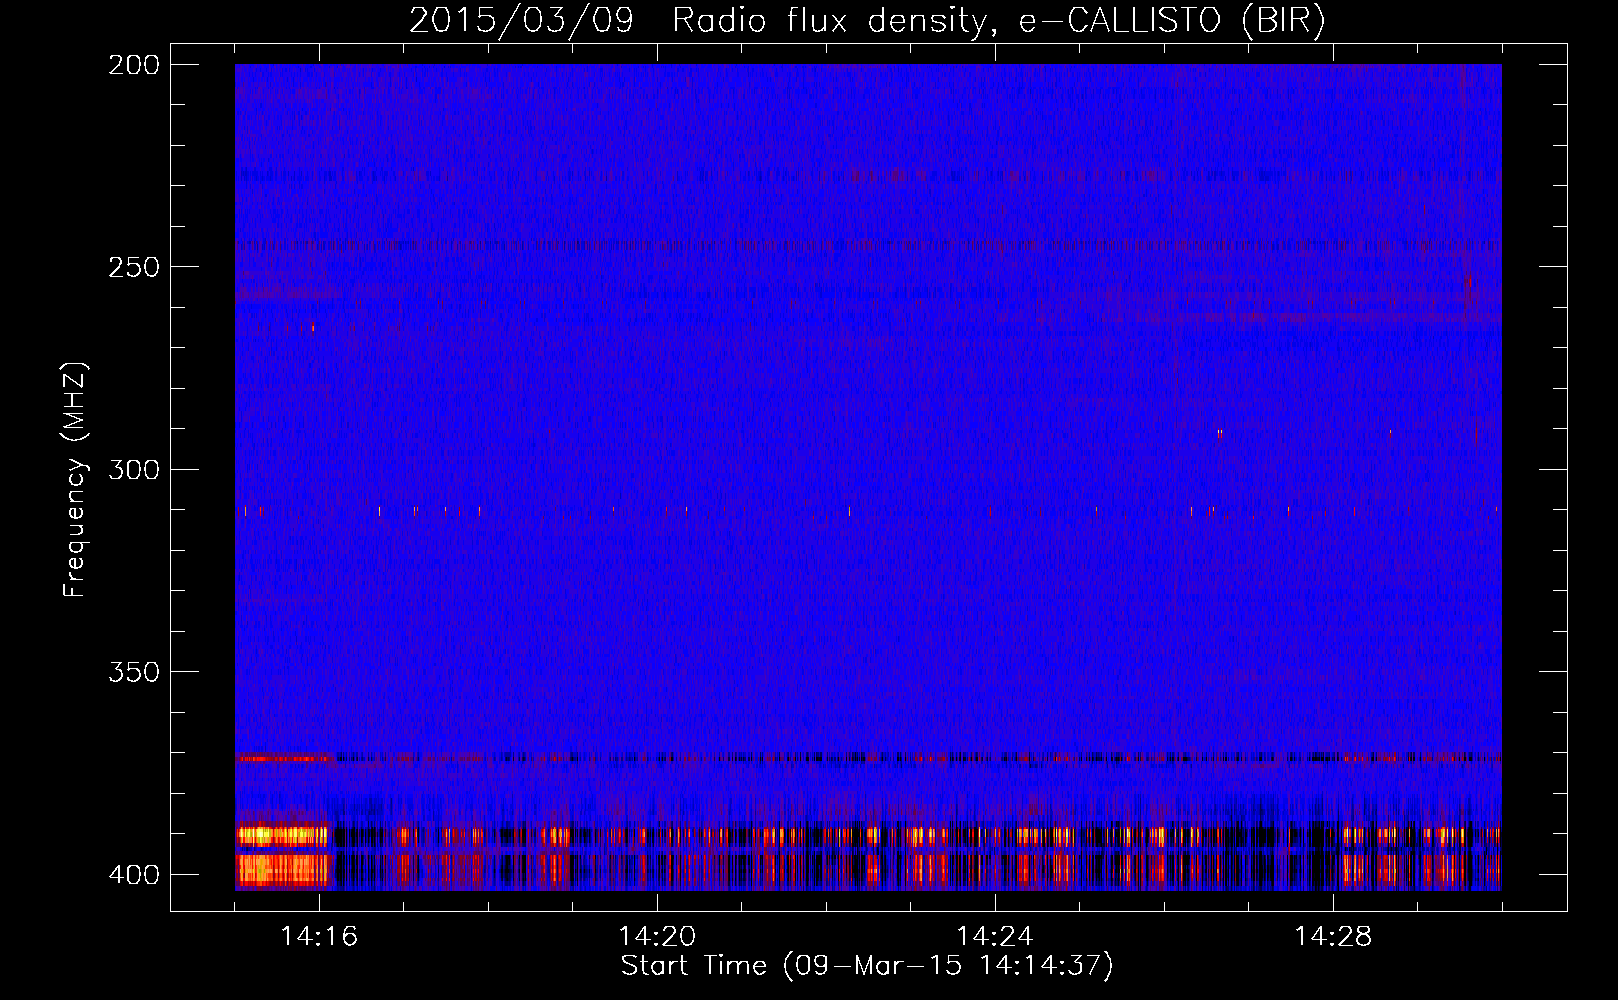Click the plot title "Radio flux density, e-CALLISTO (BIR)"

tap(999, 21)
